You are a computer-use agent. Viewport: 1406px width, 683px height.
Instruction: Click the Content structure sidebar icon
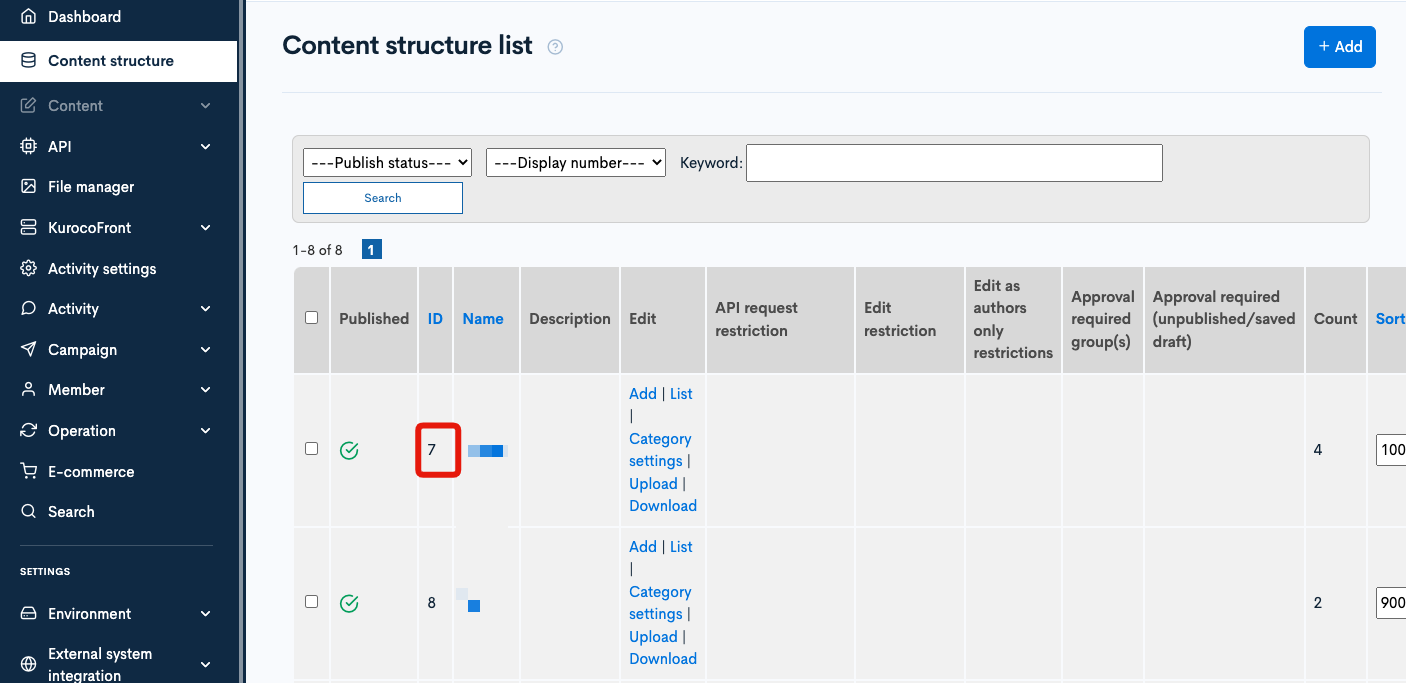coord(27,61)
